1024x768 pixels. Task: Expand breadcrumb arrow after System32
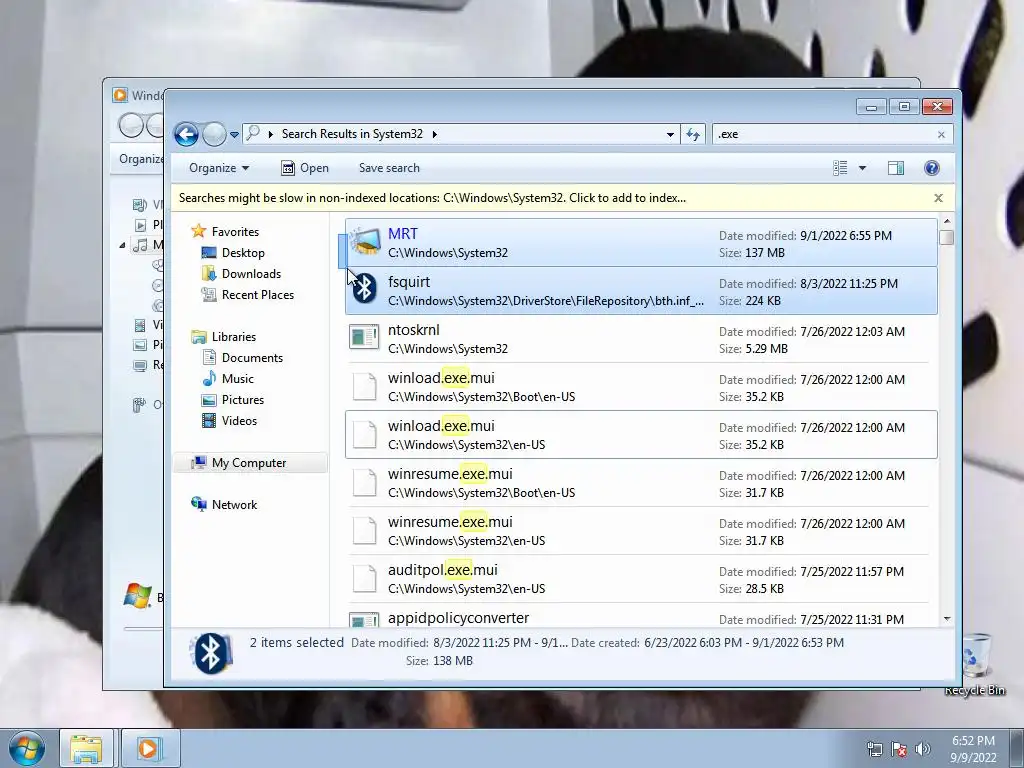click(434, 134)
